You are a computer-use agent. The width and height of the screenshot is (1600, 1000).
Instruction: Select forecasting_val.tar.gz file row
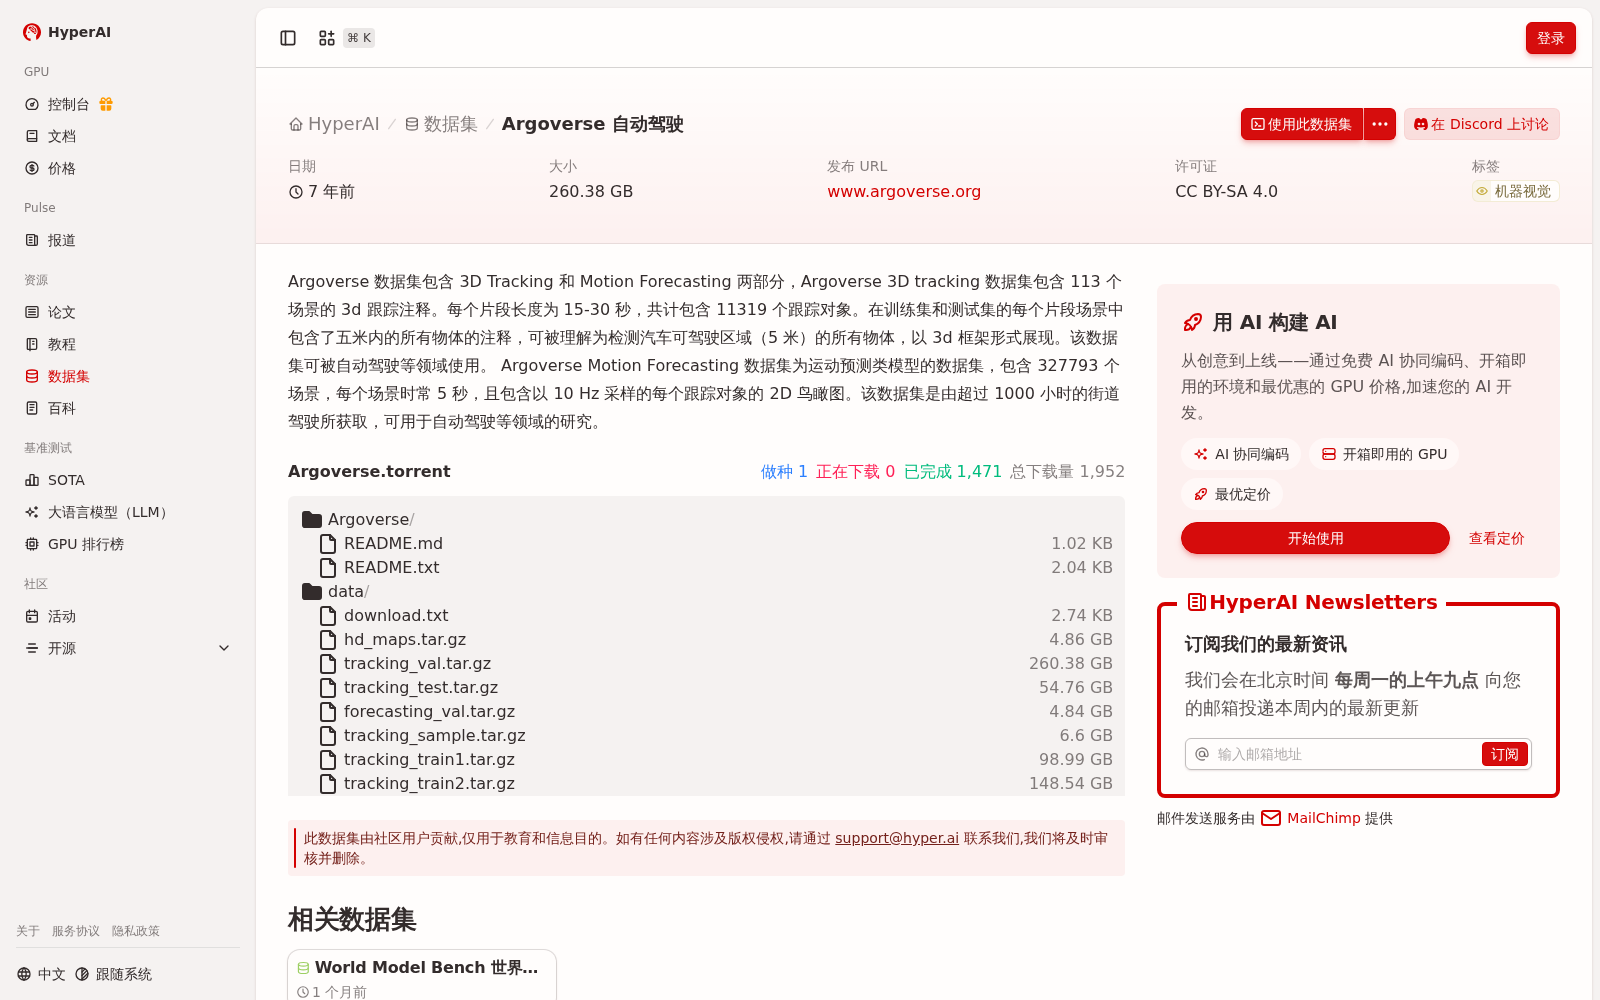tap(706, 712)
